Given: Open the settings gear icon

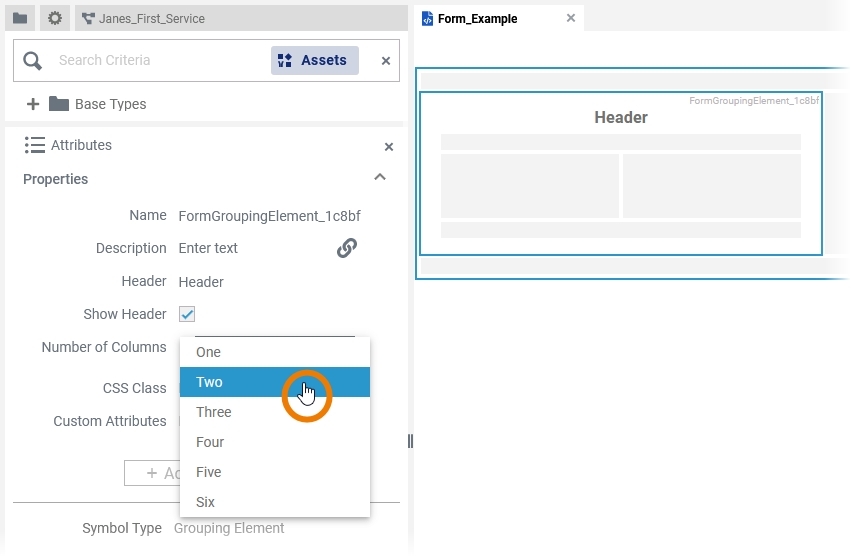Looking at the screenshot, I should (x=55, y=18).
